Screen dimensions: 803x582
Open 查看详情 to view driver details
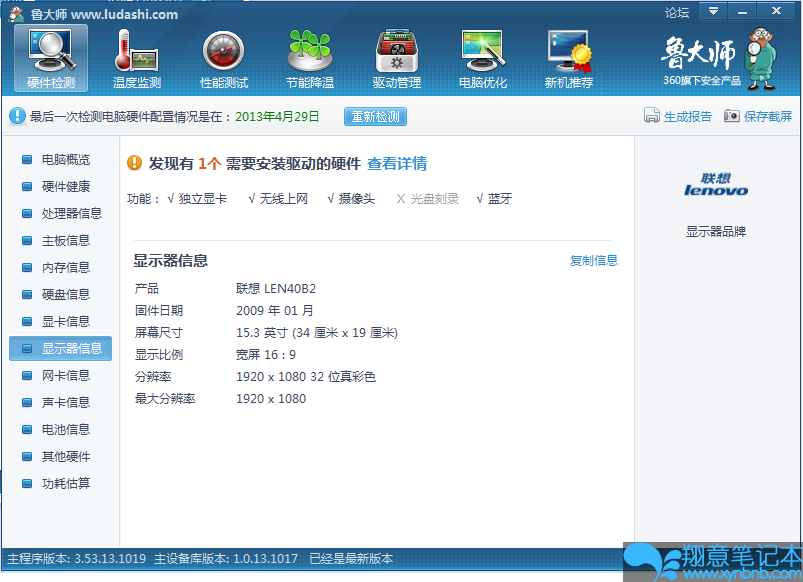coord(397,163)
